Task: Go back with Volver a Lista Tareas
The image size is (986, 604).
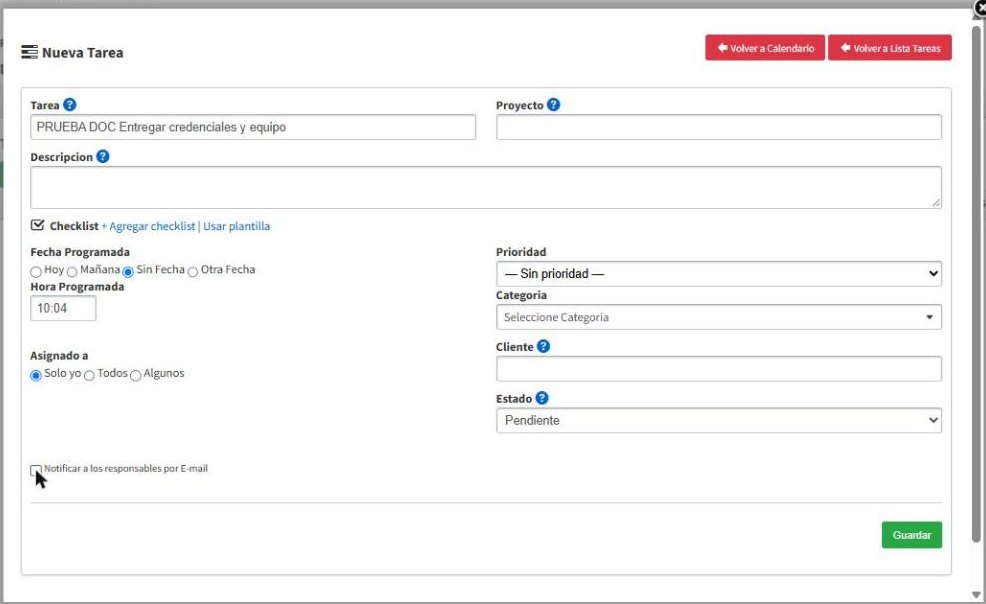Action: (x=890, y=48)
